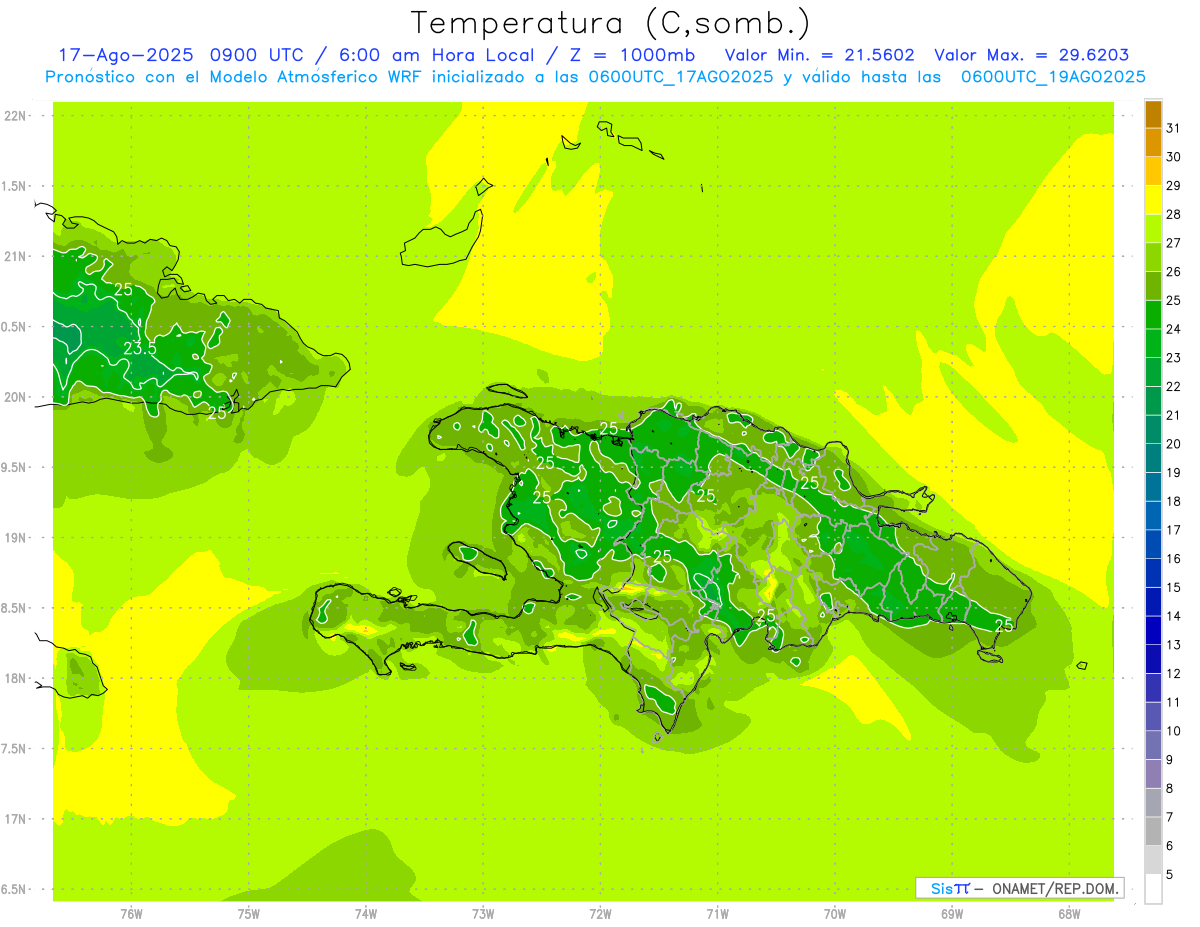Viewport: 1200px width, 927px height.
Task: Click the legend value '10'
Action: tap(1174, 731)
